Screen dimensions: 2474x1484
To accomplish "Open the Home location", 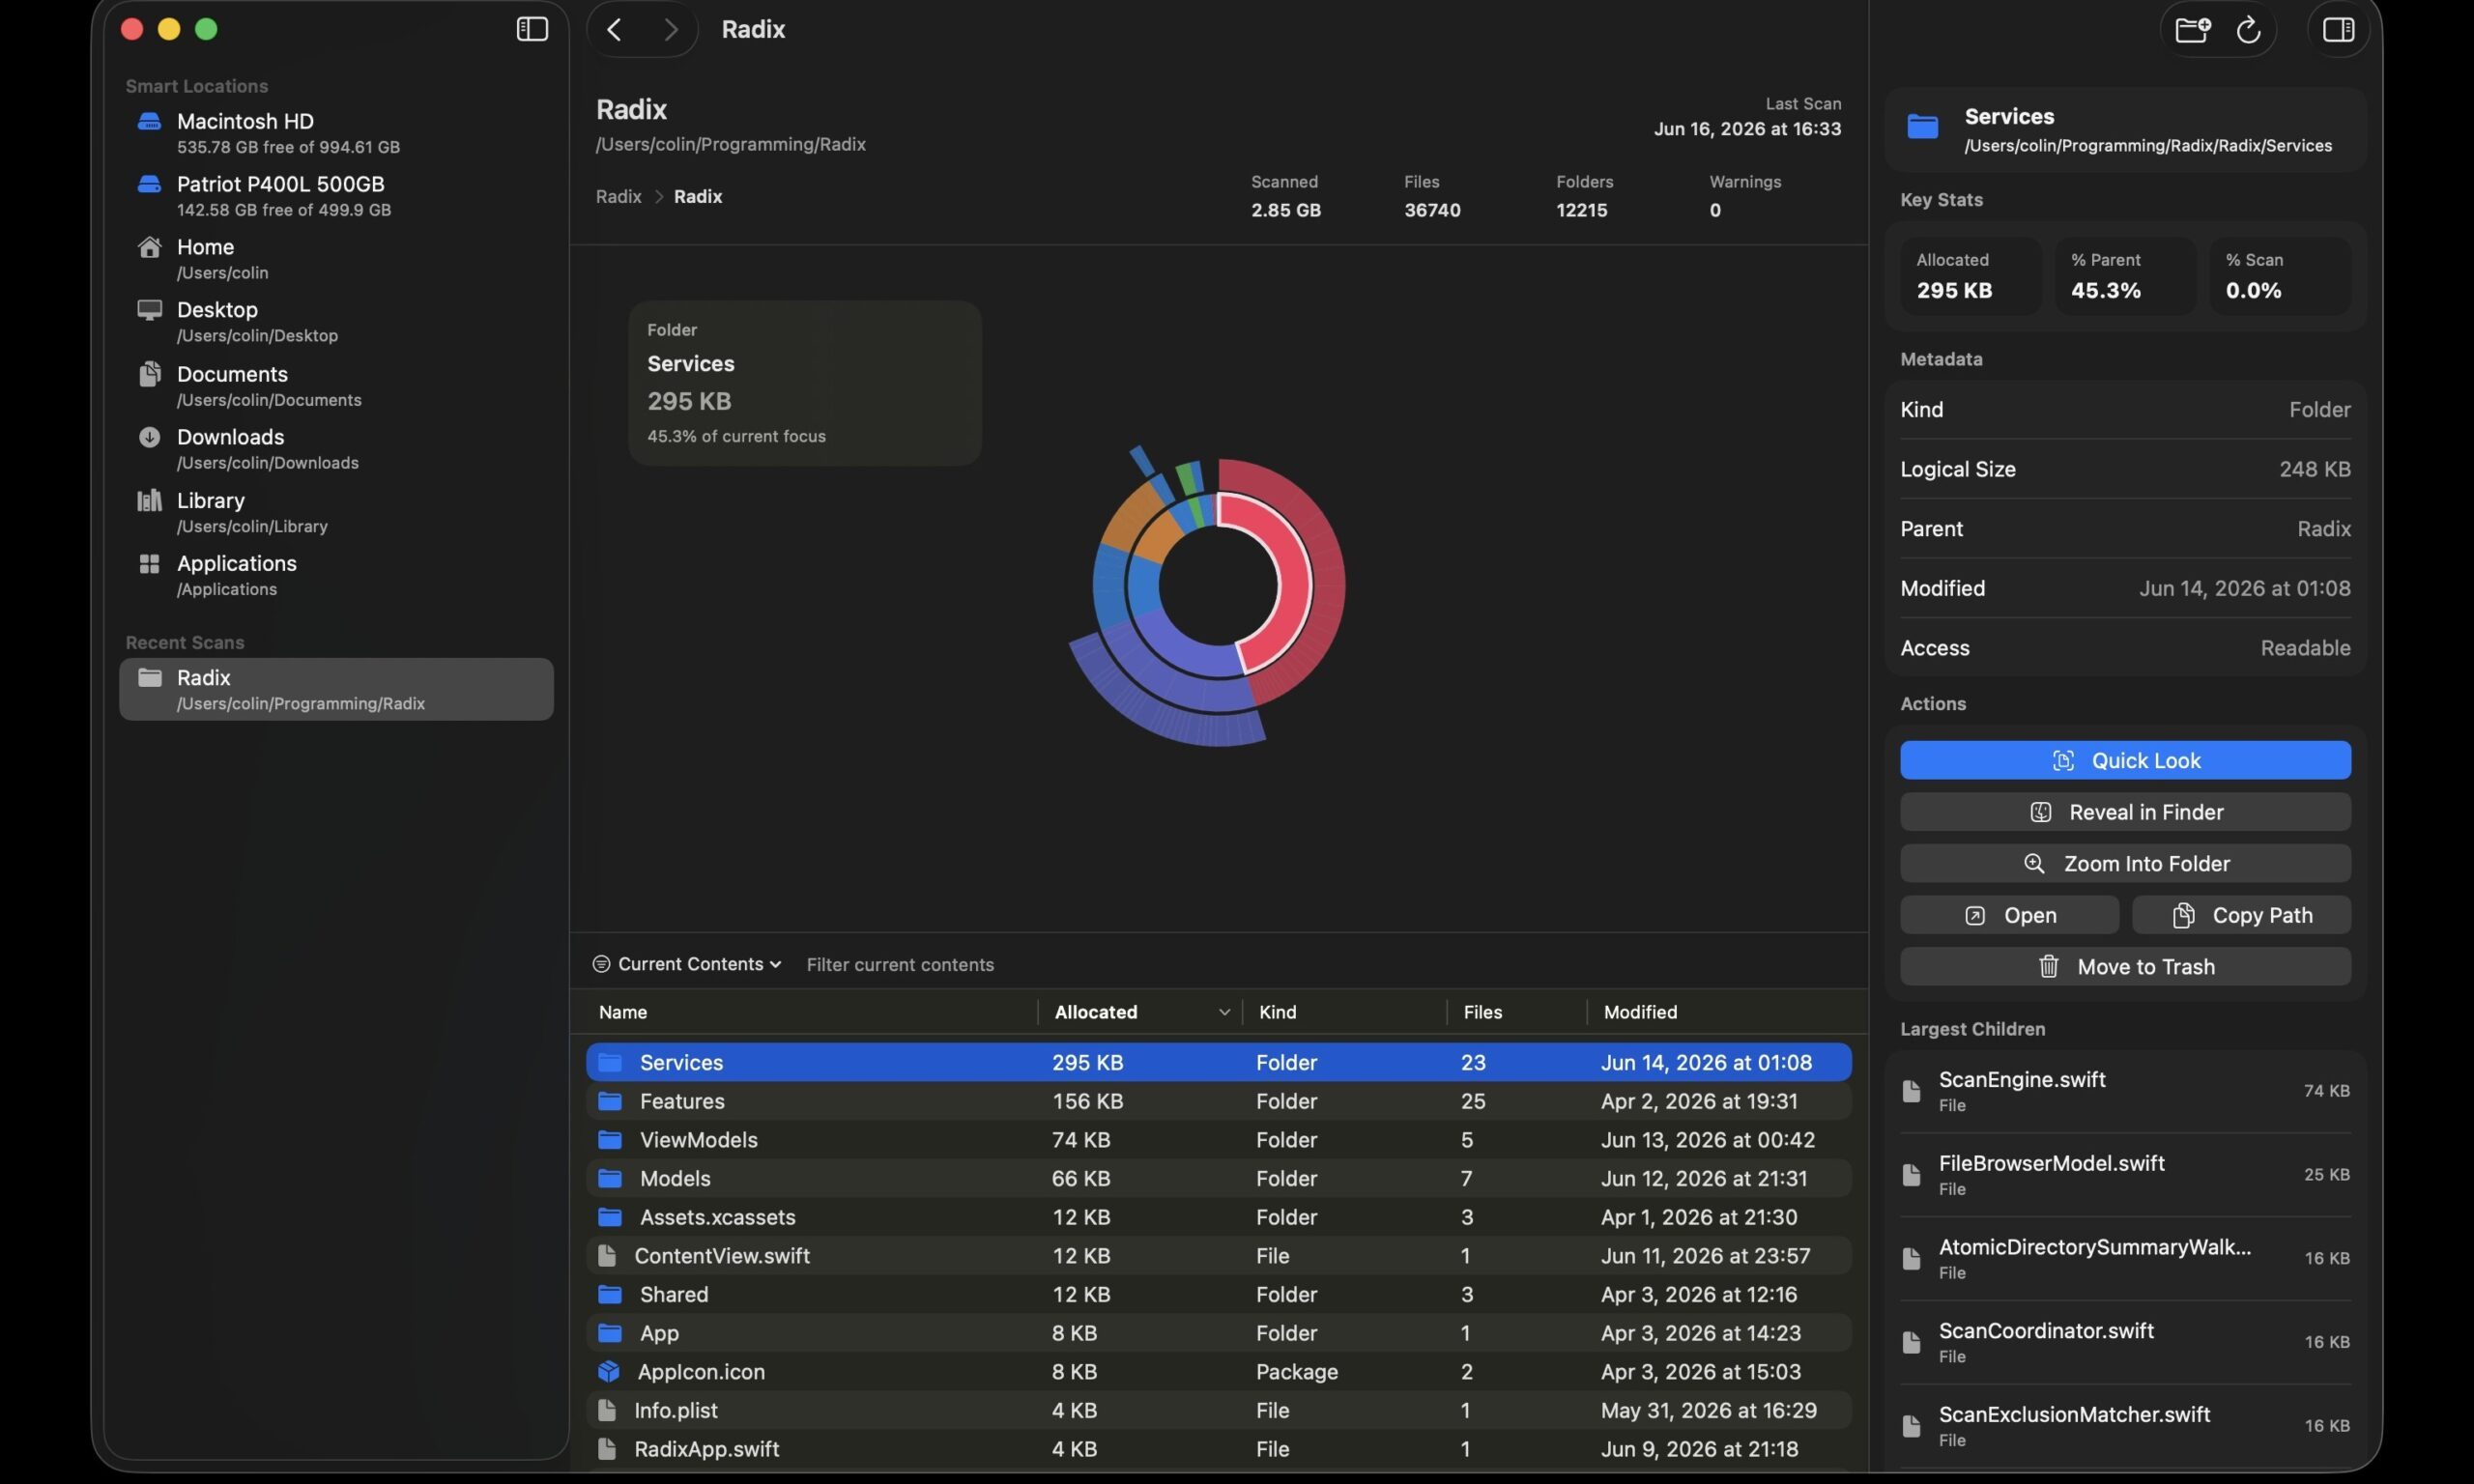I will (336, 259).
